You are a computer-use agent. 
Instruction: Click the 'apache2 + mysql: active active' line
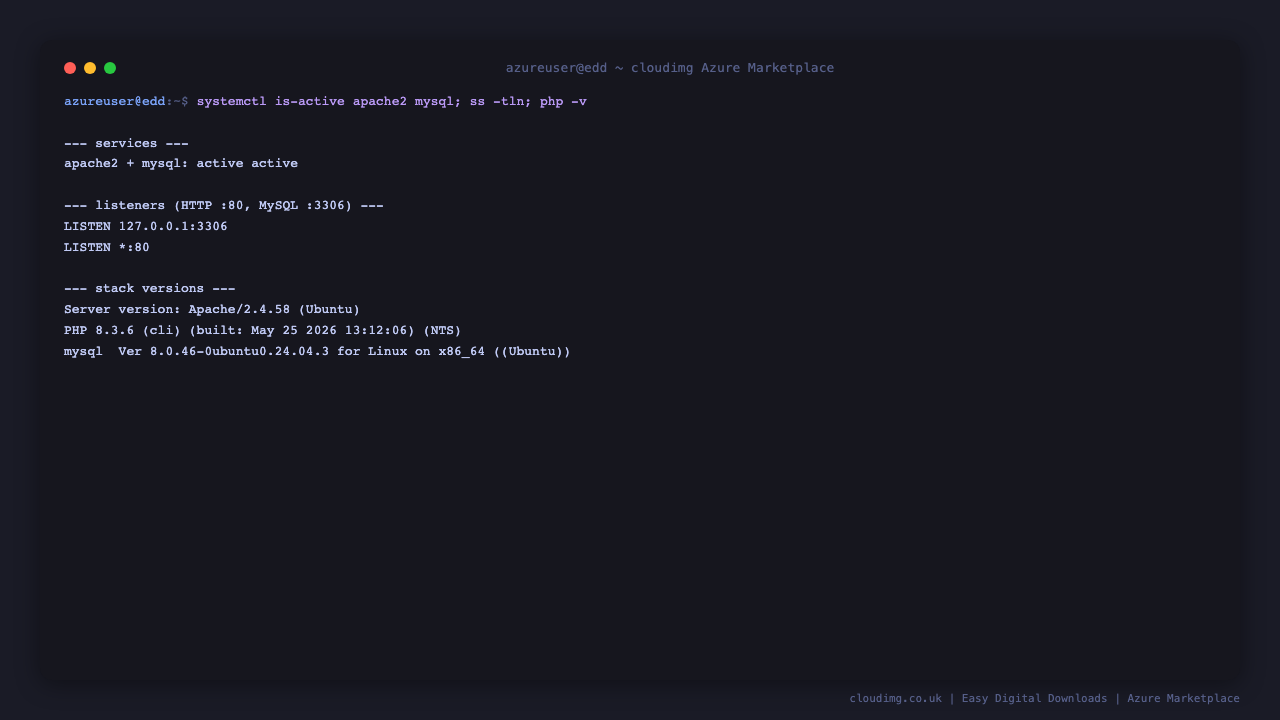pos(181,164)
